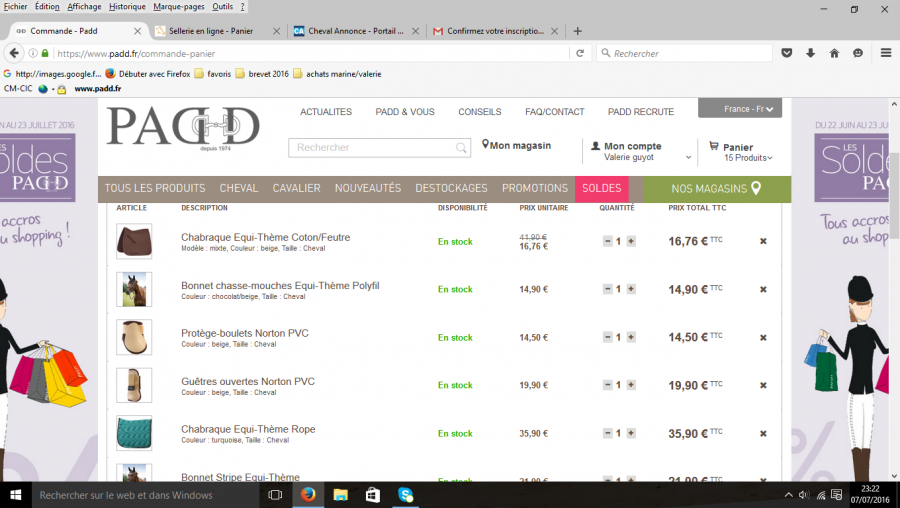The height and width of the screenshot is (508, 900).
Task: Decrease quantity of Chabraque Equi-Thème Rope
Action: (607, 433)
